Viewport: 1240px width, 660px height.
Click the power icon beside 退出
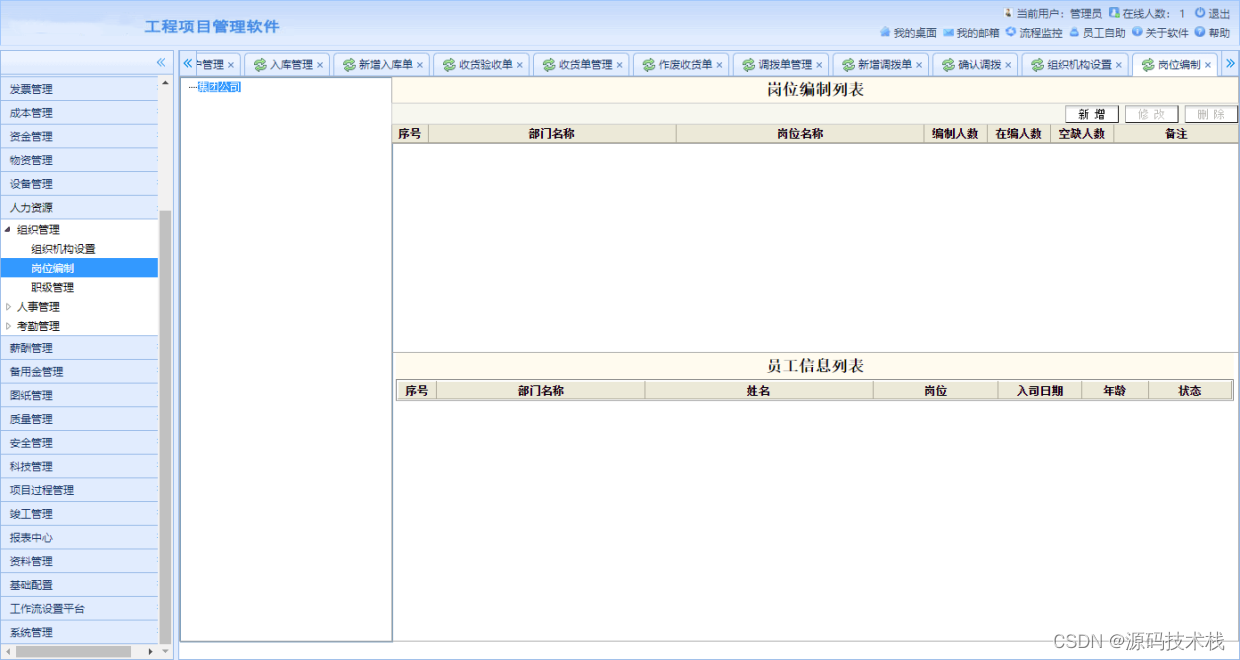(1200, 13)
